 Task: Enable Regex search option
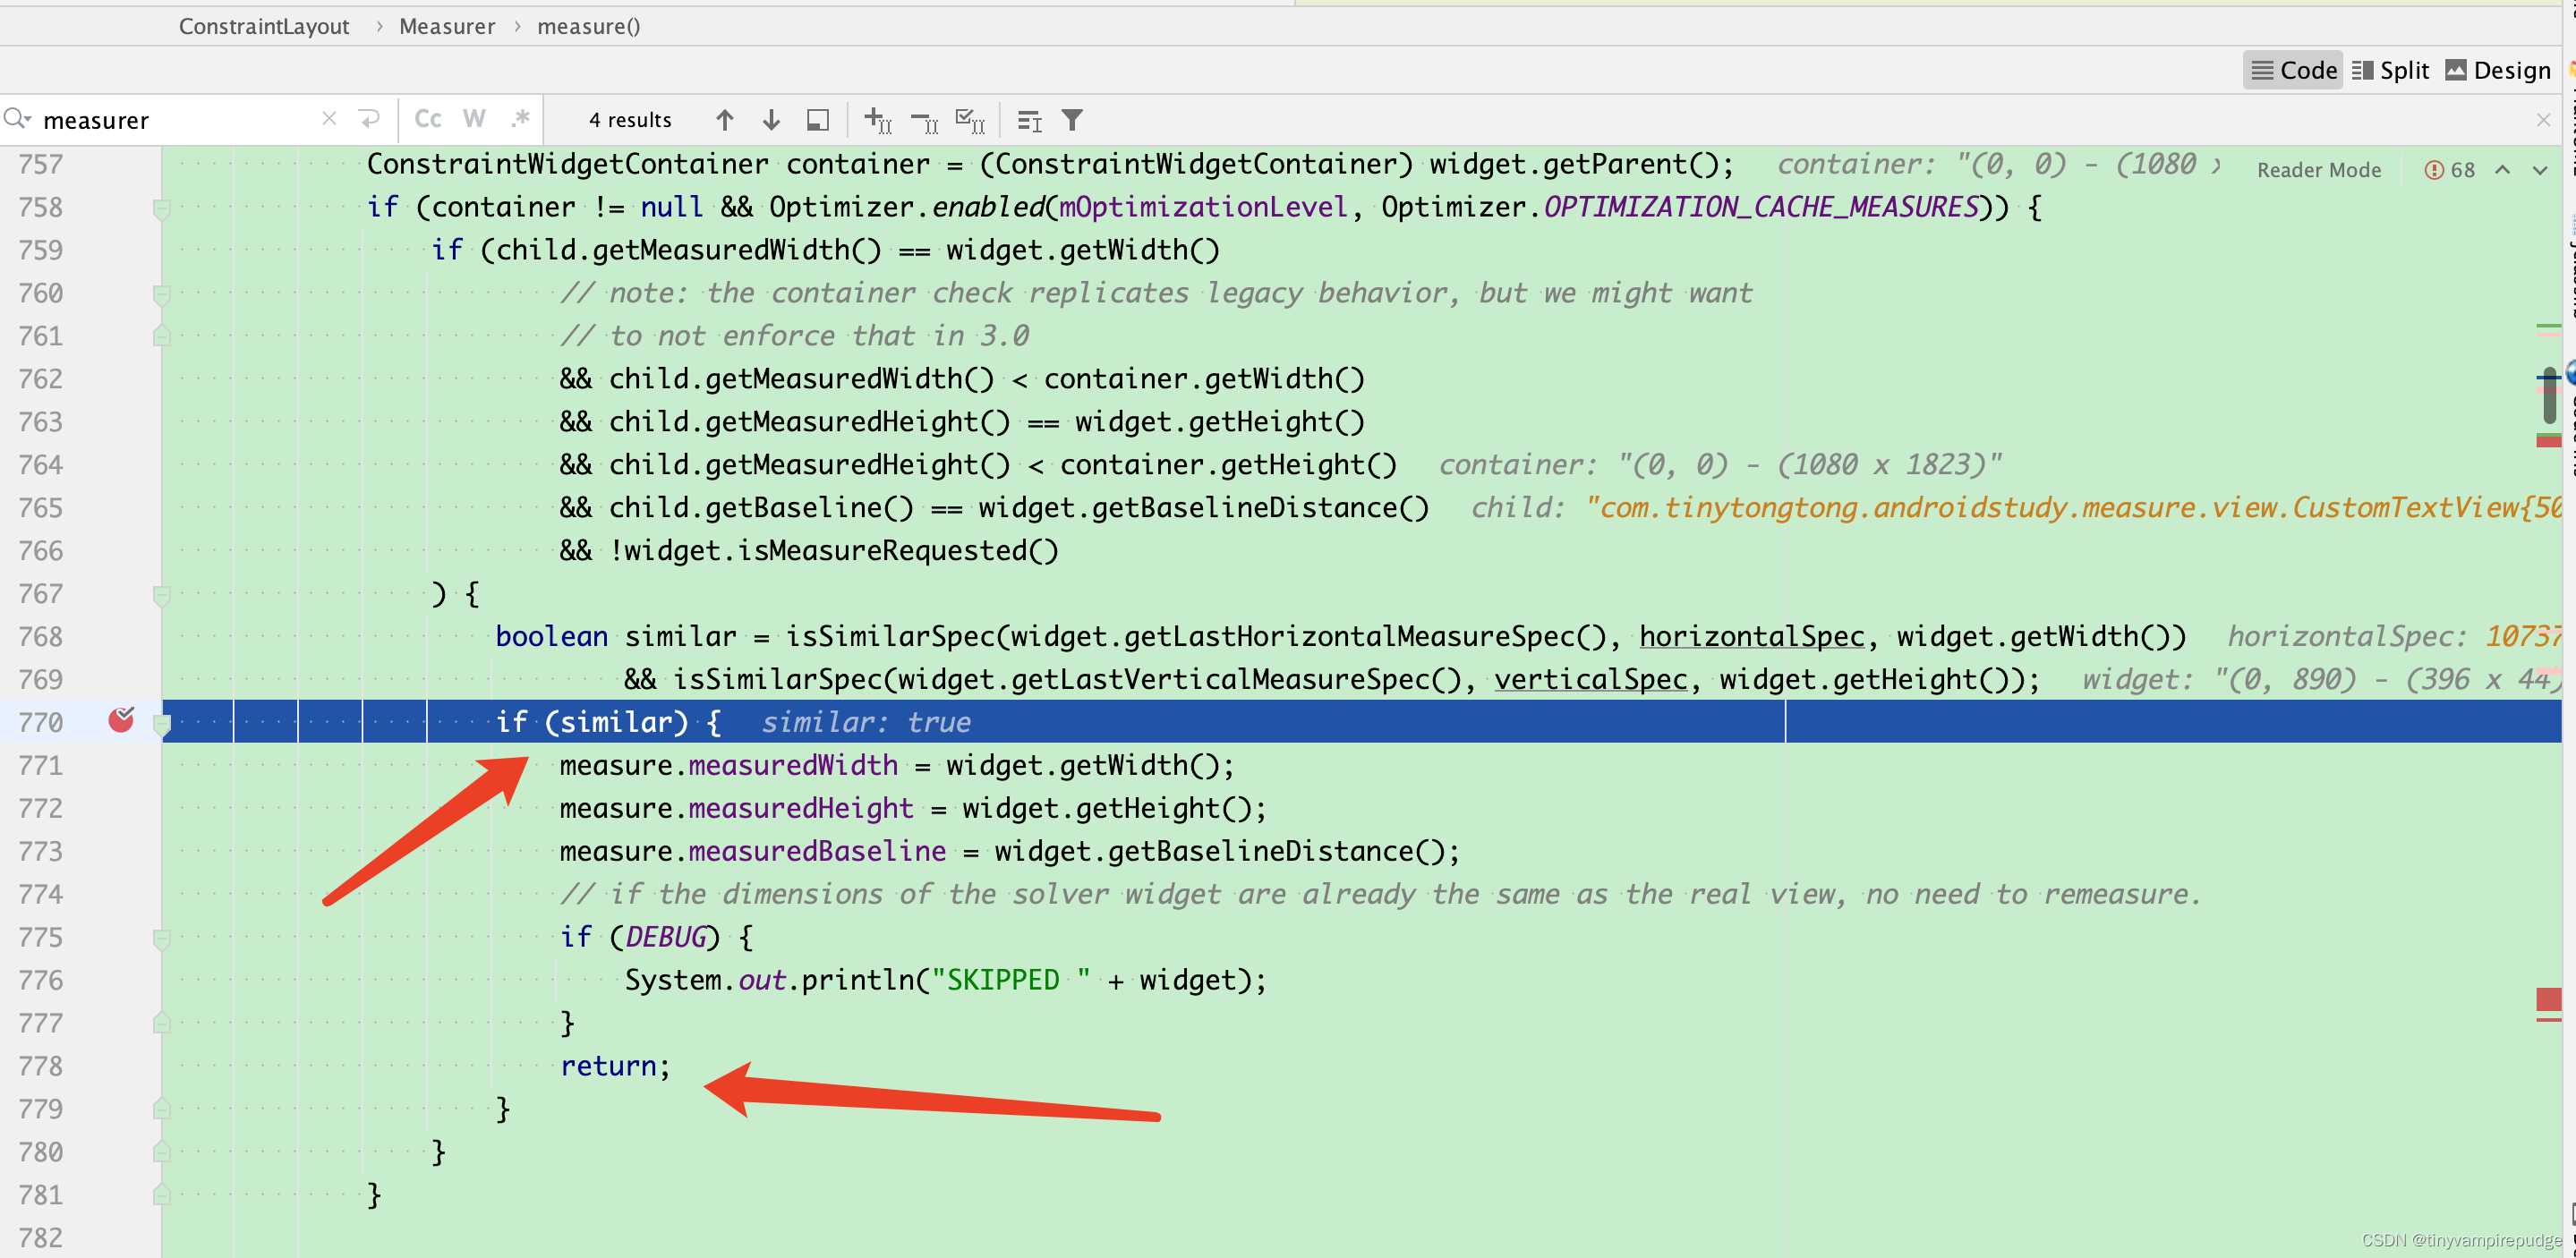[520, 119]
